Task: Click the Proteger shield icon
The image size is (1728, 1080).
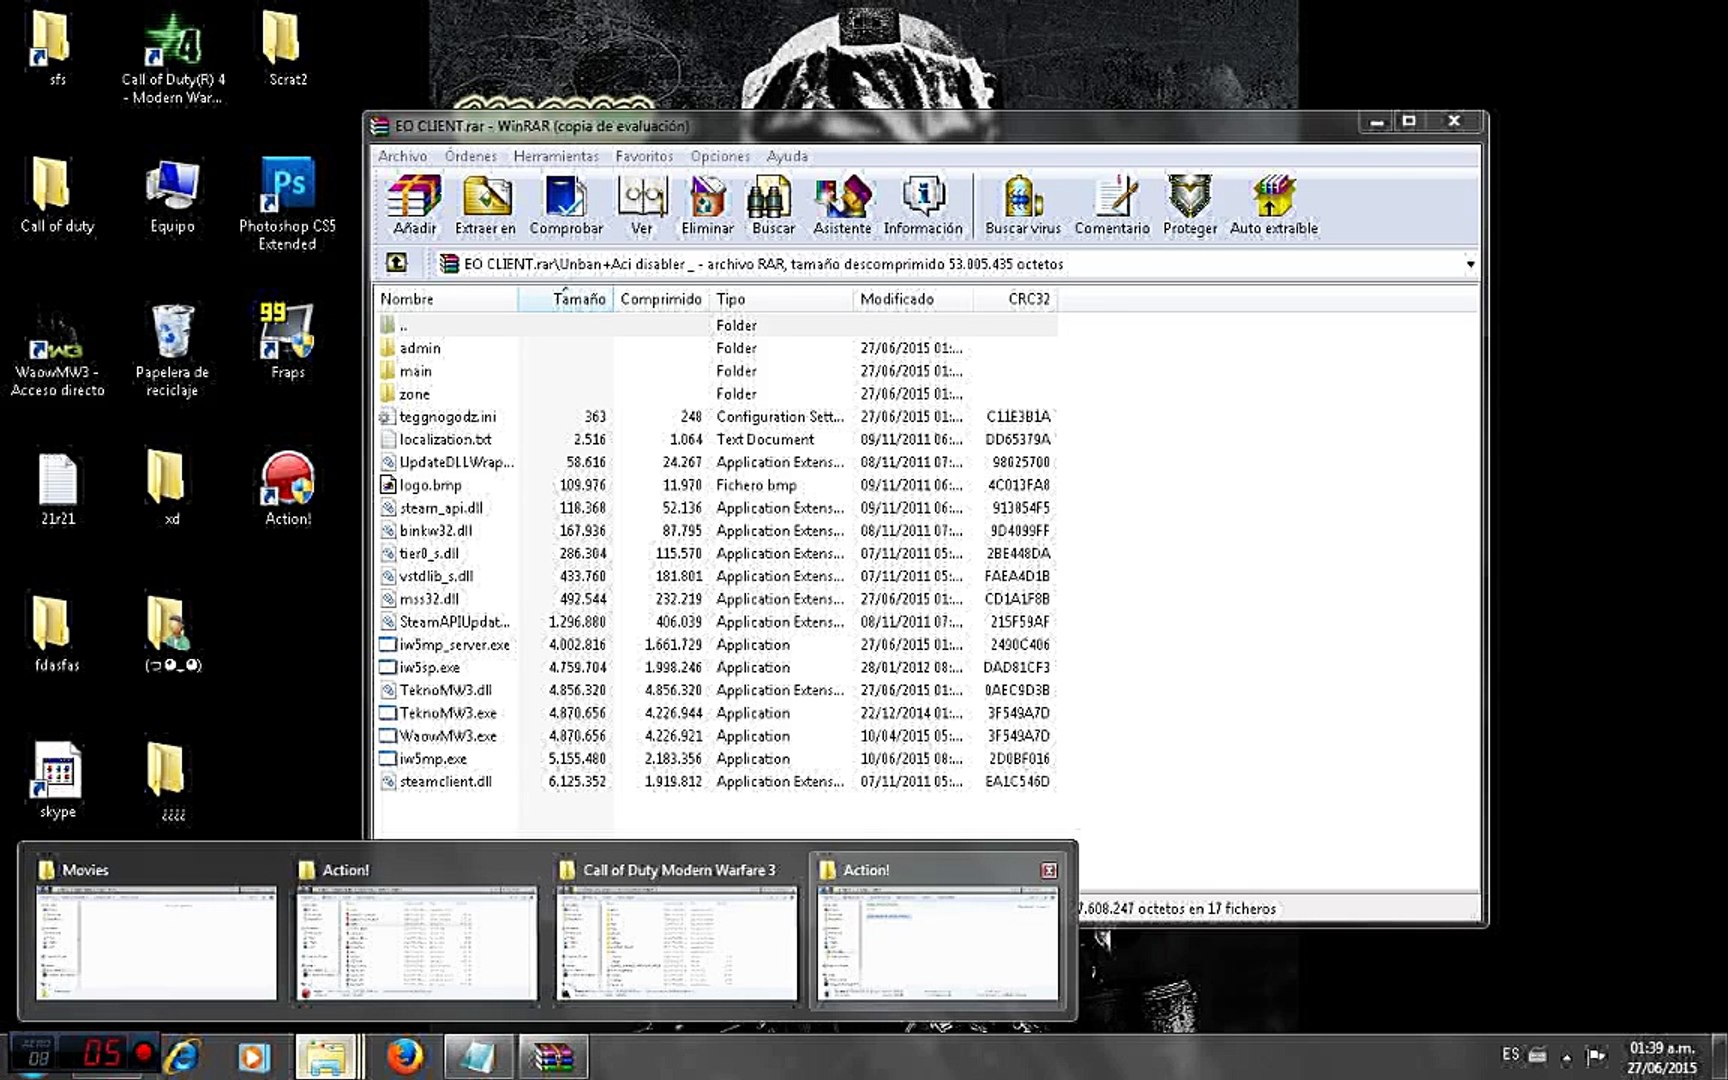Action: [1190, 205]
